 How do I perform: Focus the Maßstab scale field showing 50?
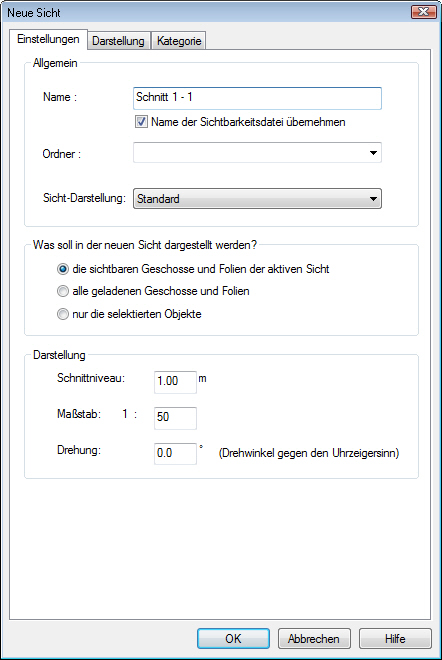click(x=175, y=418)
